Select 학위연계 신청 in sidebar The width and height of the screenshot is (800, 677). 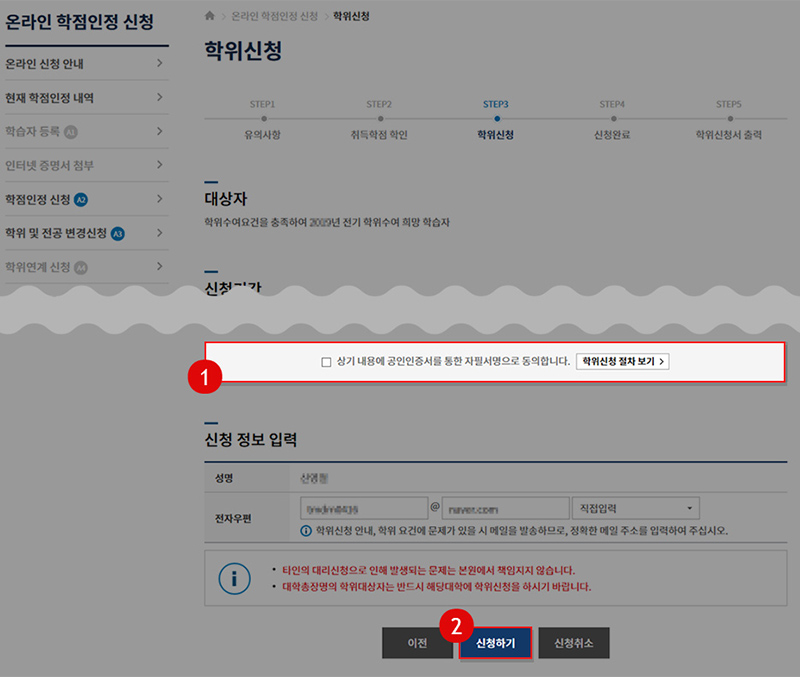pos(38,267)
